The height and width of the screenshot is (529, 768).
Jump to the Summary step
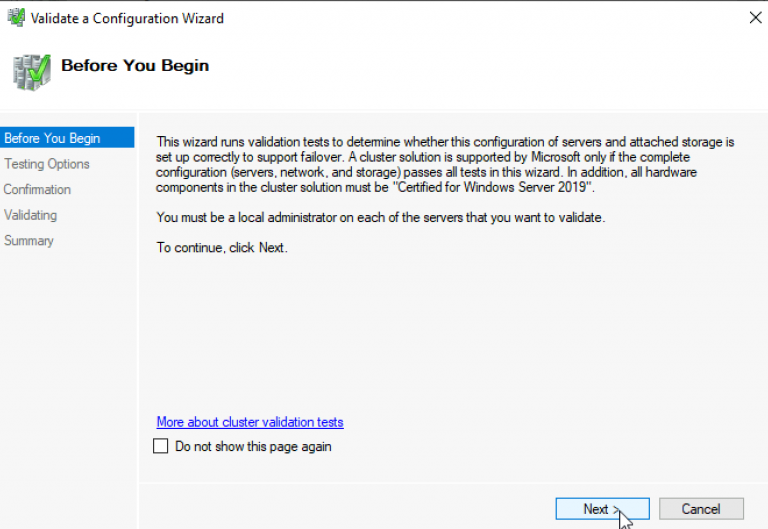tap(29, 240)
